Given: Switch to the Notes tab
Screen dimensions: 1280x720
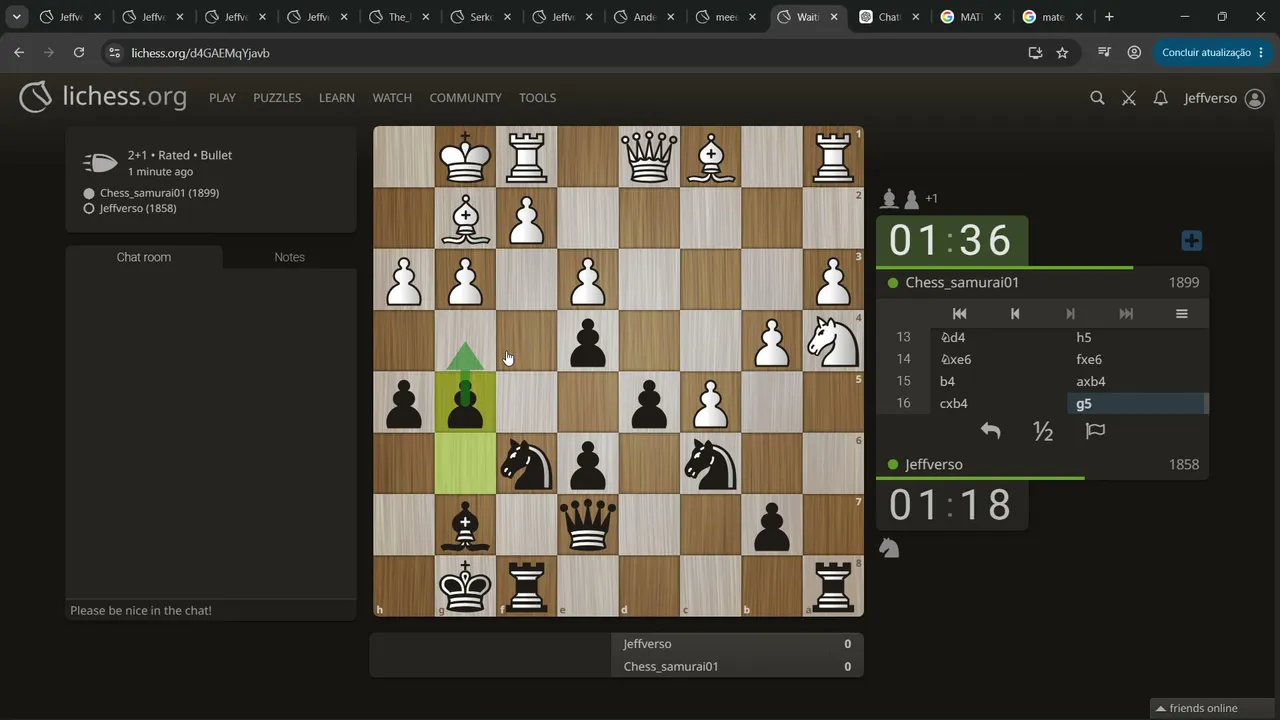Looking at the screenshot, I should pos(289,257).
